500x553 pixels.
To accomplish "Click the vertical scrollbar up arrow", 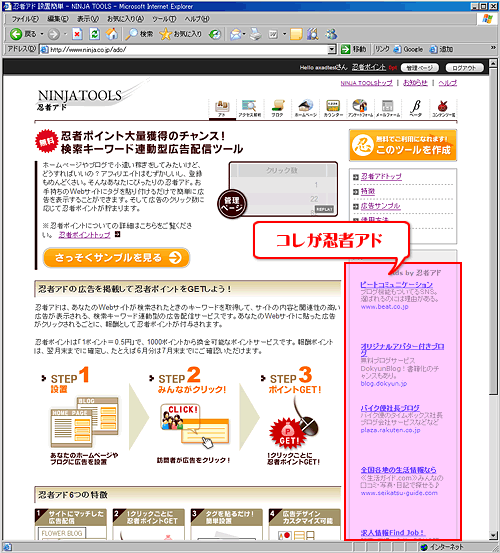I will click(494, 62).
